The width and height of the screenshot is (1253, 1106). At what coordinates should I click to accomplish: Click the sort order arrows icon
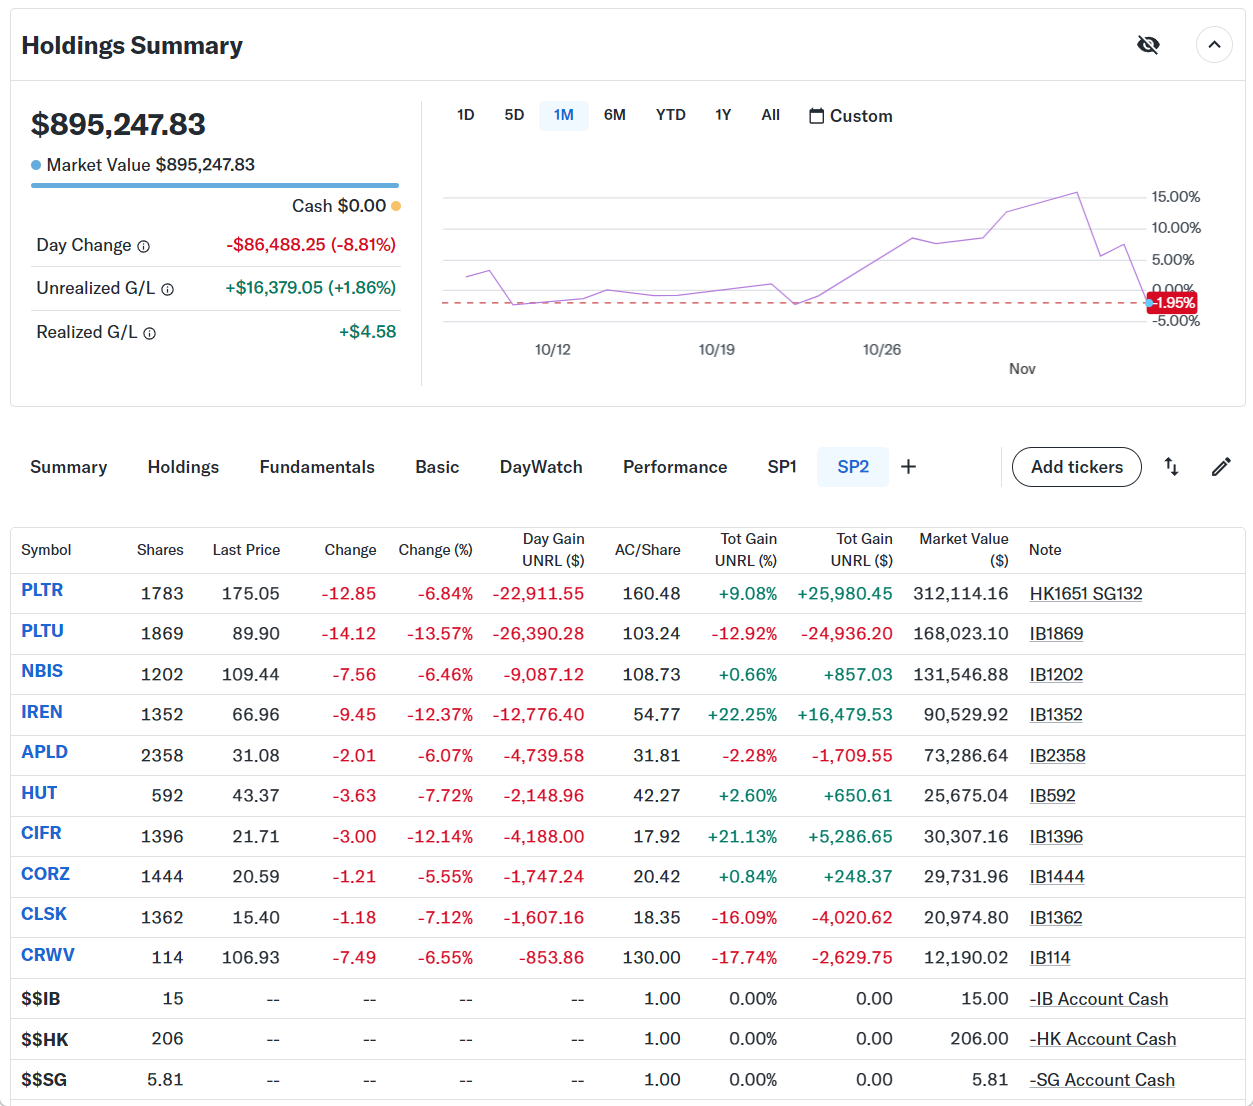pos(1171,467)
